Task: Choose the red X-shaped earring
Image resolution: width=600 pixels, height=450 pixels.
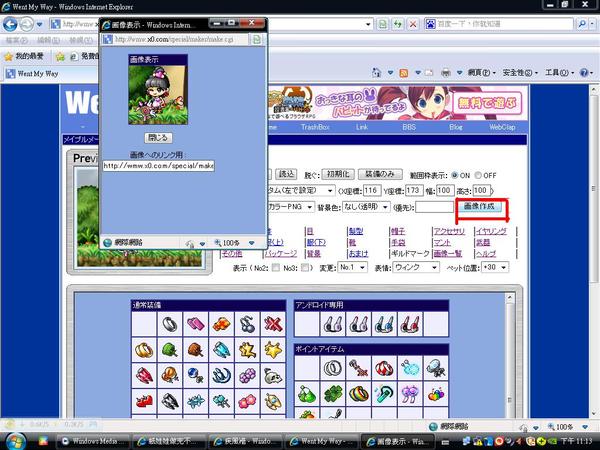Action: 273,324
